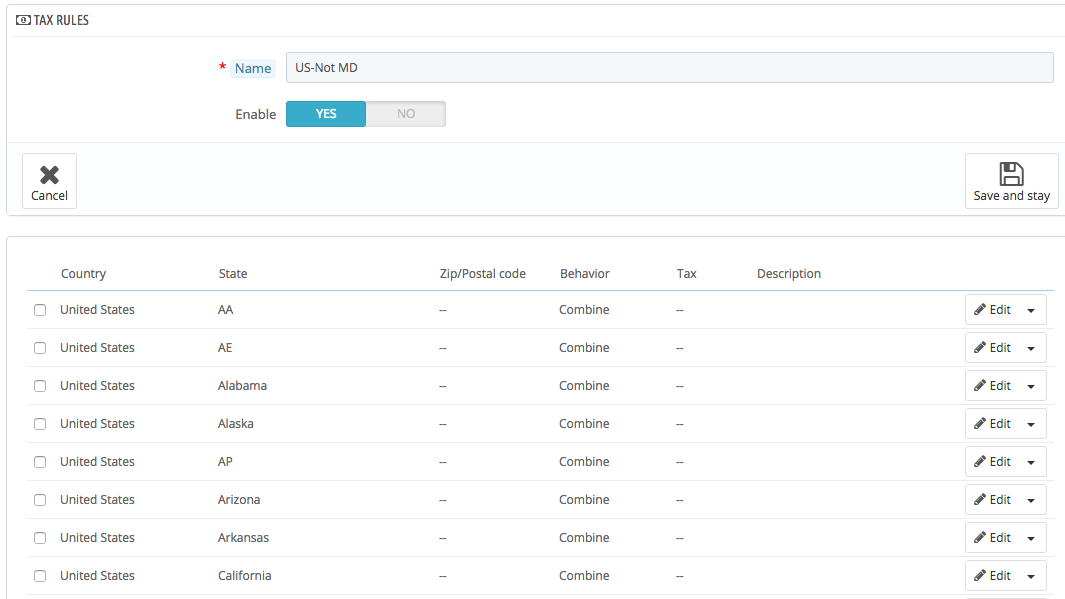The image size is (1065, 599).
Task: Mark the Arkansas row checkbox
Action: coord(40,538)
